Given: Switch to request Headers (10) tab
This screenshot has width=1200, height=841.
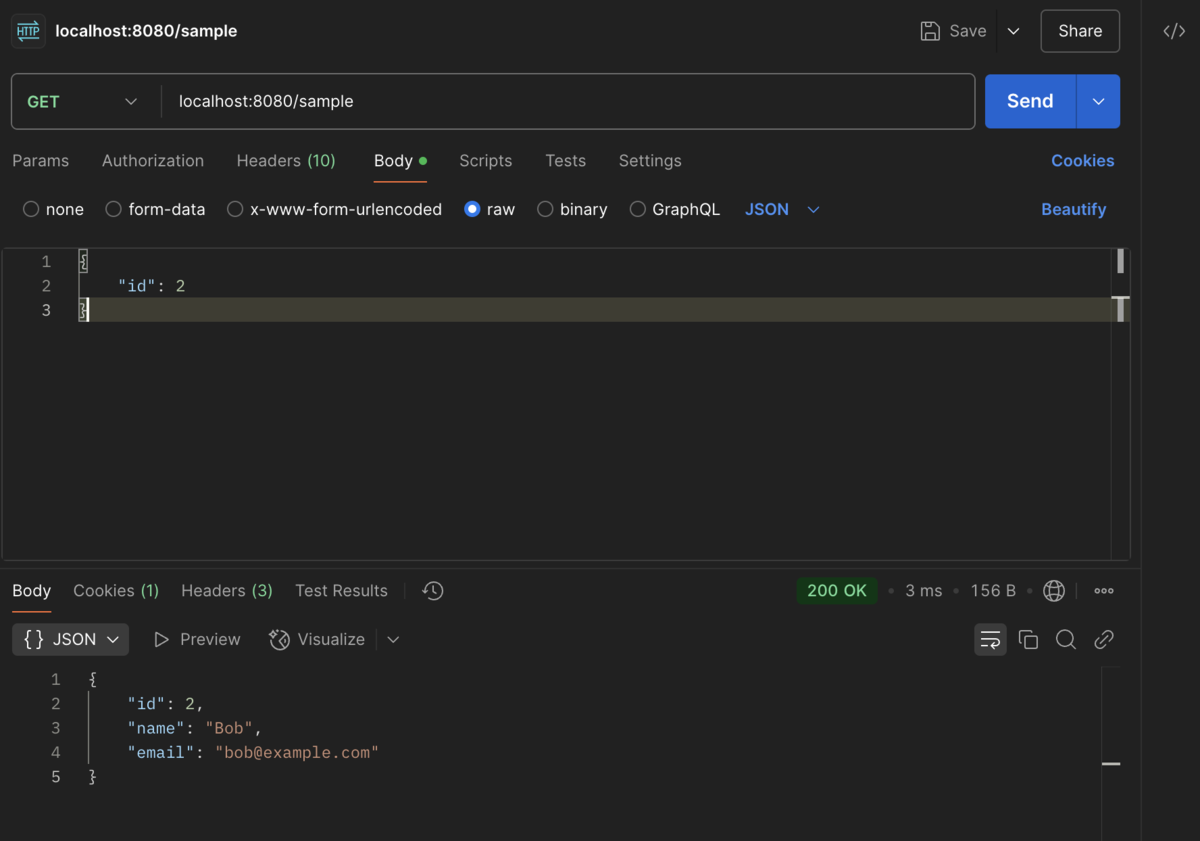Looking at the screenshot, I should (x=286, y=161).
